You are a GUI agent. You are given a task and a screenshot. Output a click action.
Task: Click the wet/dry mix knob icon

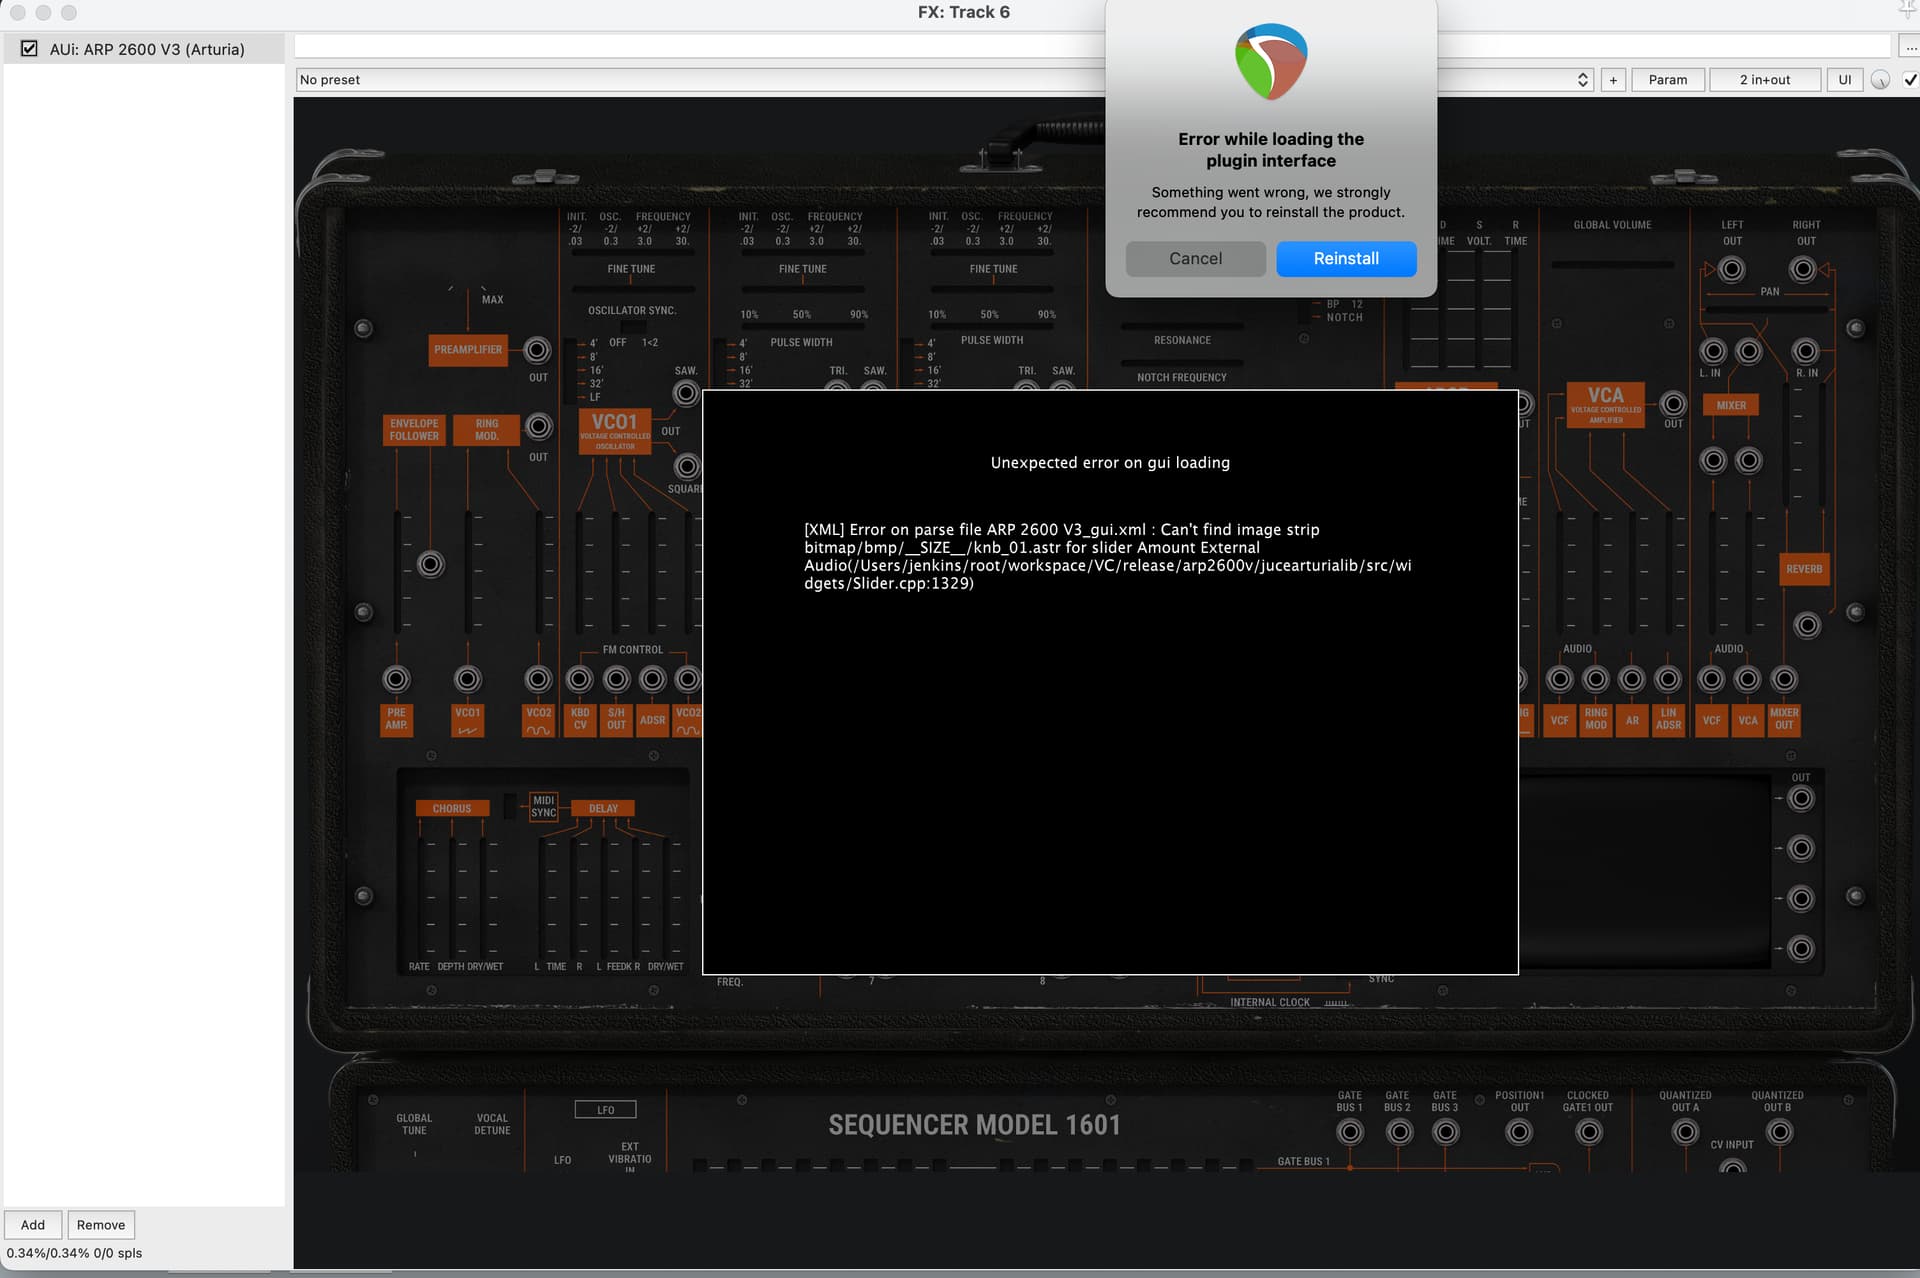(x=1880, y=80)
